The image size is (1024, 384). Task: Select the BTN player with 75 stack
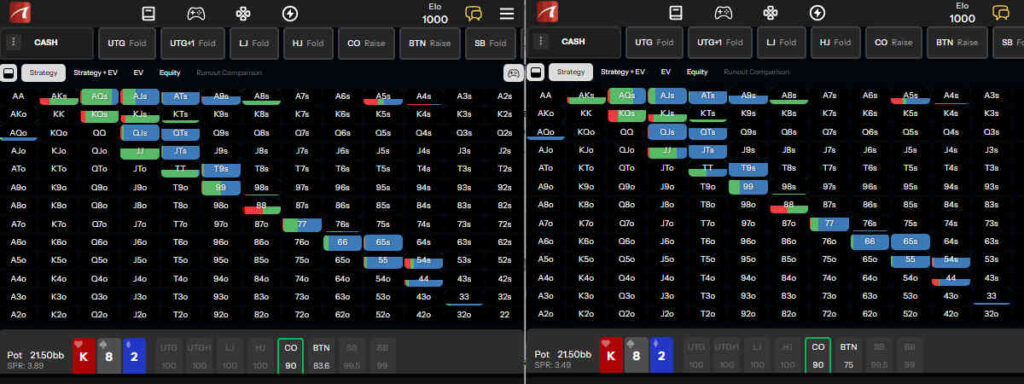pos(848,357)
